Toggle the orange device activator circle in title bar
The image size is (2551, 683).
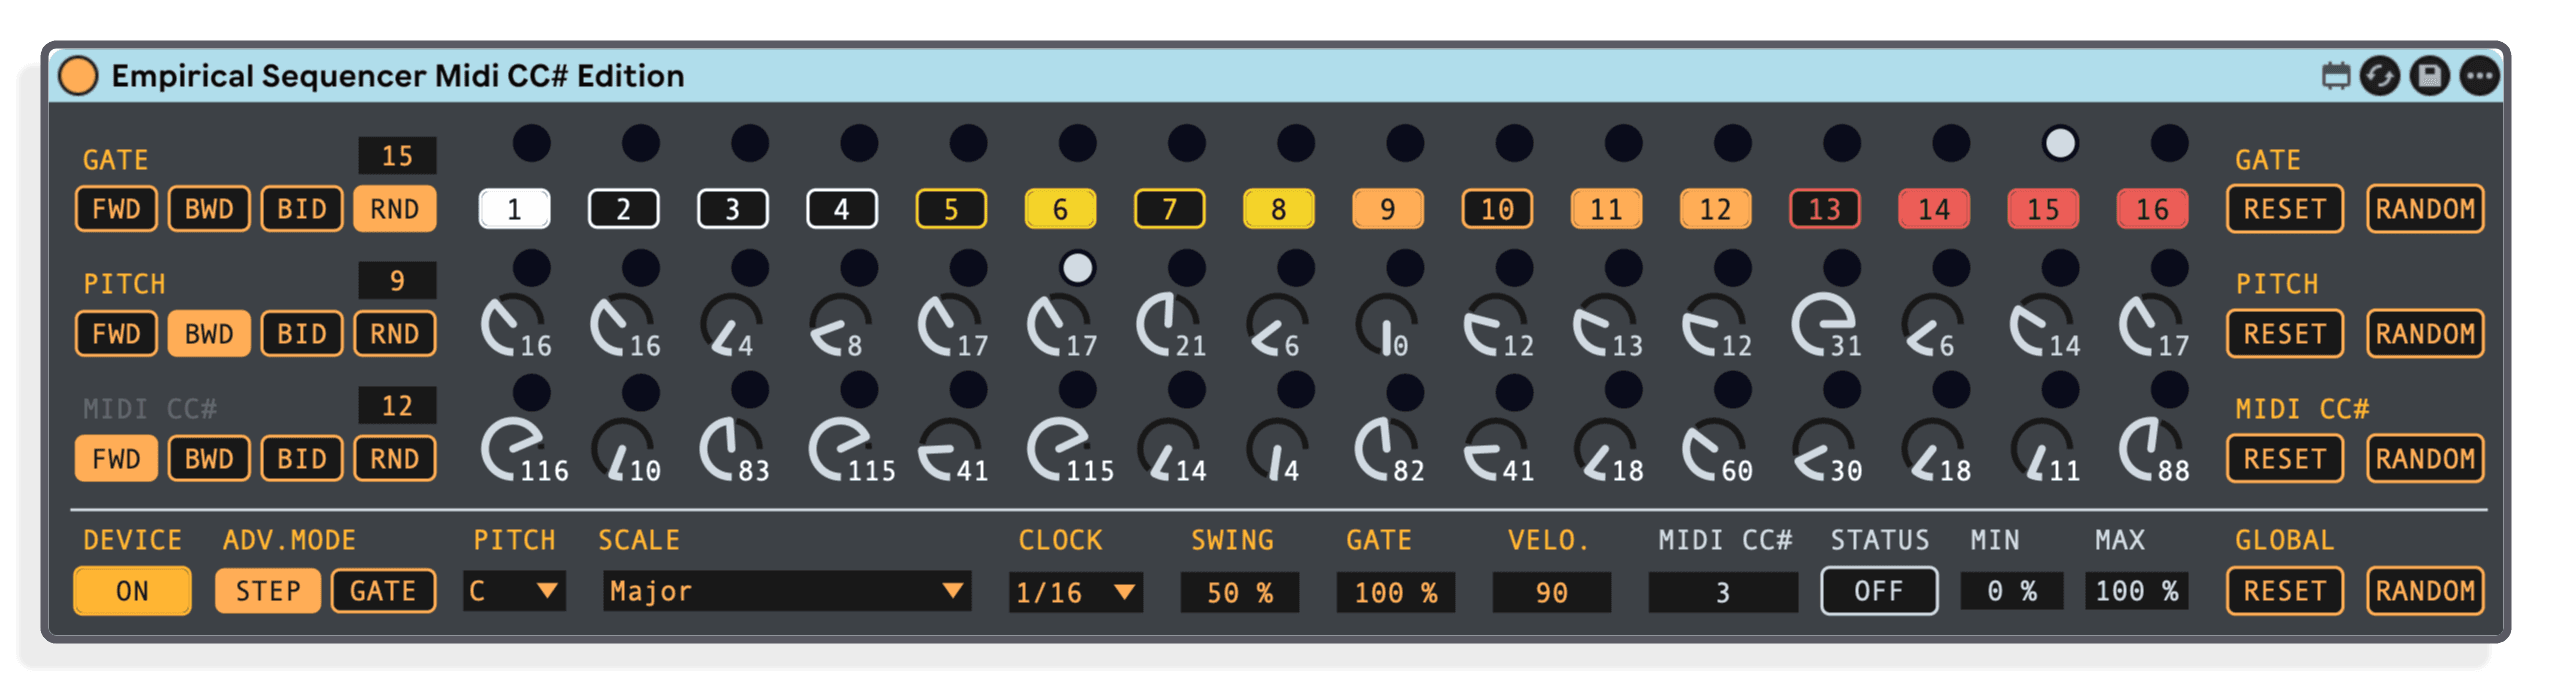tap(78, 76)
